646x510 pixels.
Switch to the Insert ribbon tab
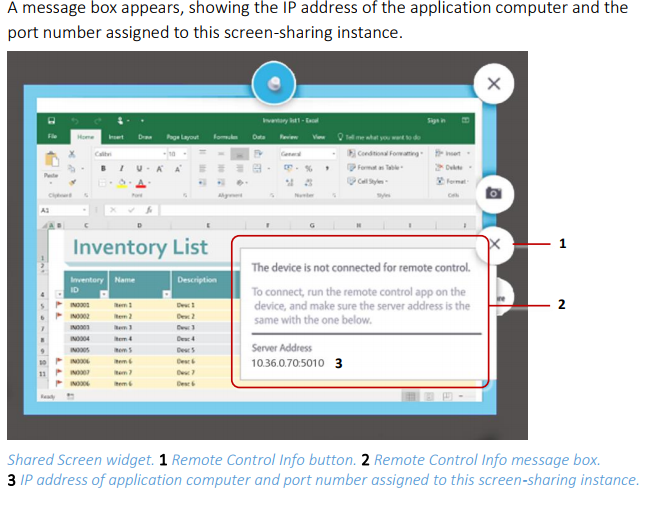point(115,136)
